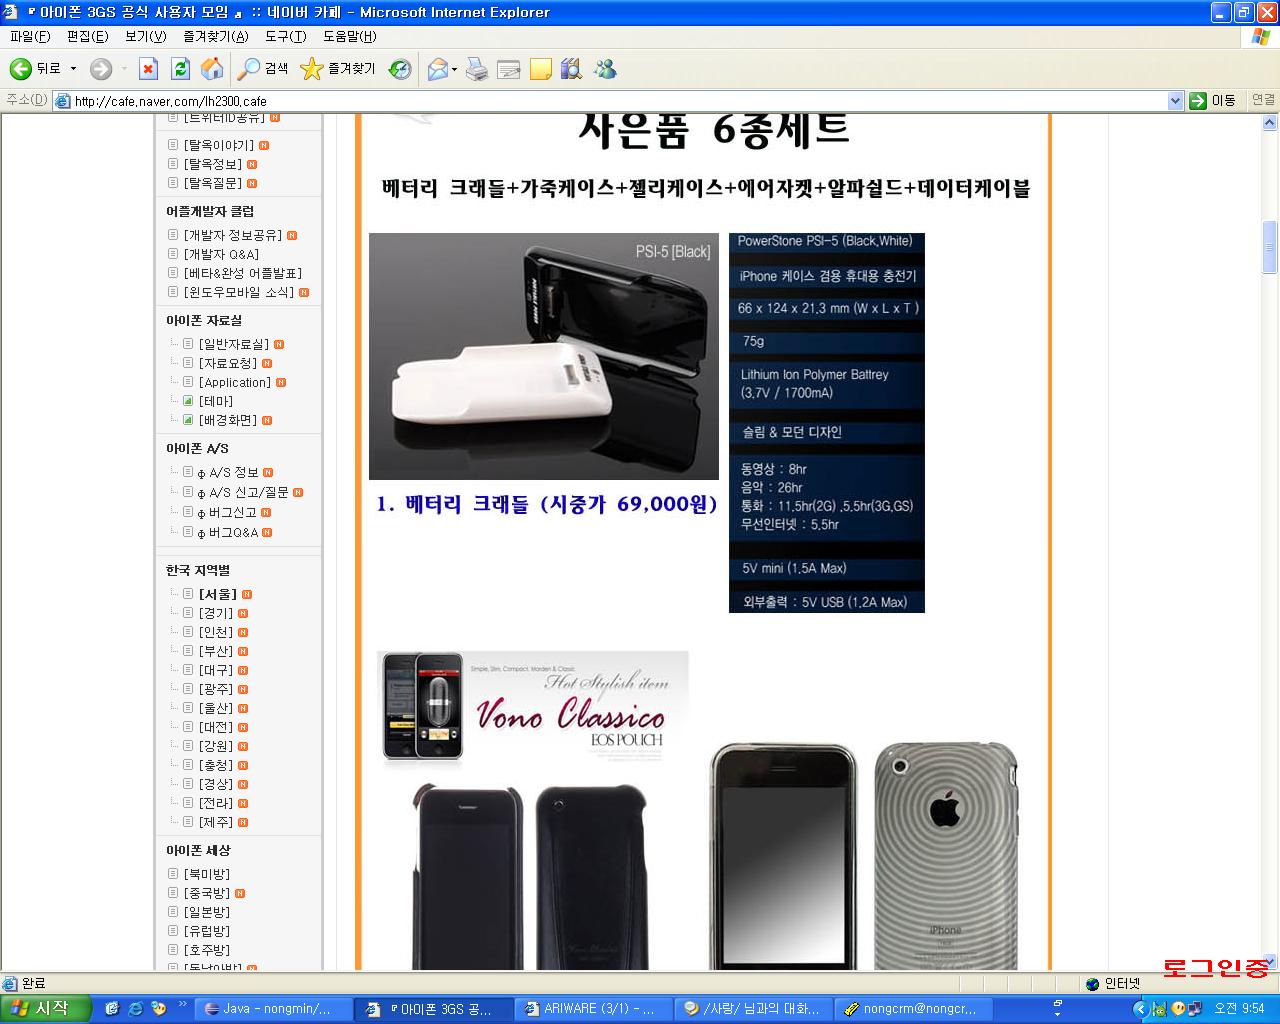
Task: Open the 편집(E) menu
Action: [x=87, y=36]
